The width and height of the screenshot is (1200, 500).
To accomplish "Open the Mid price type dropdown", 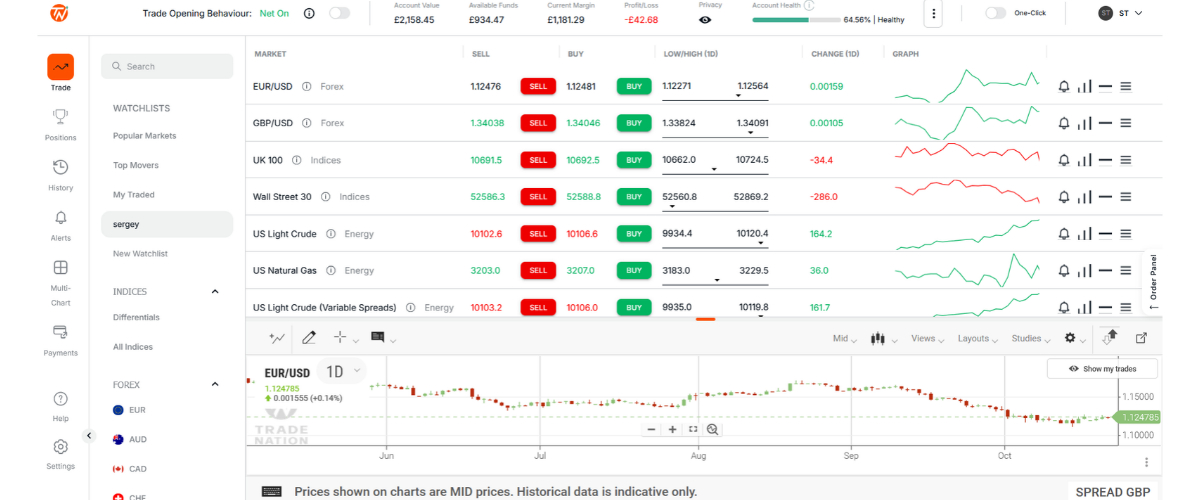I will (x=845, y=338).
